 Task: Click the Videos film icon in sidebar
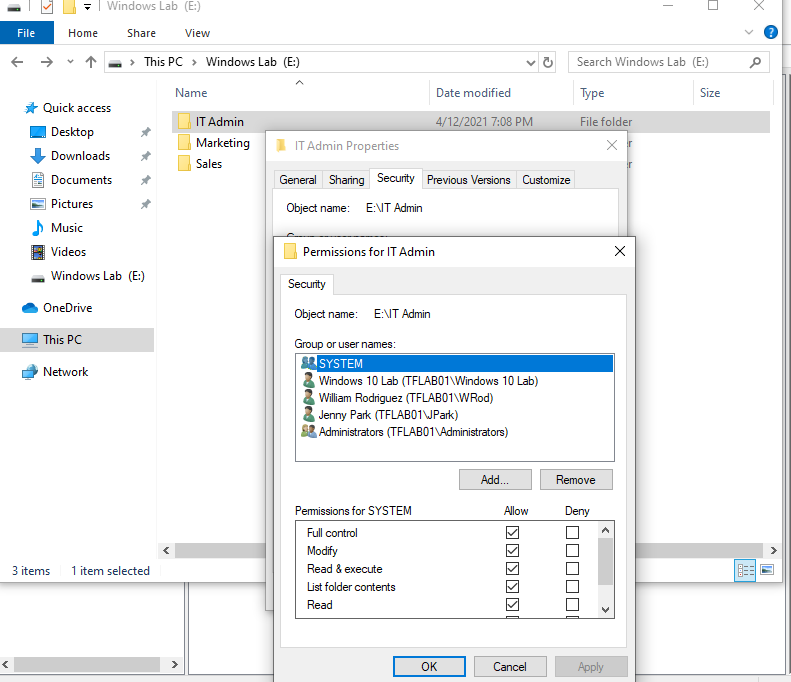(38, 252)
